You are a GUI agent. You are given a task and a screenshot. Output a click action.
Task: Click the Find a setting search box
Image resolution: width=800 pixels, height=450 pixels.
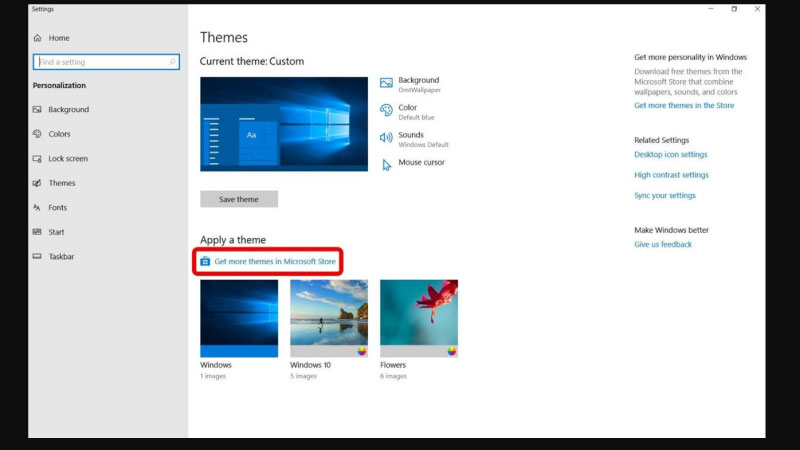point(105,62)
